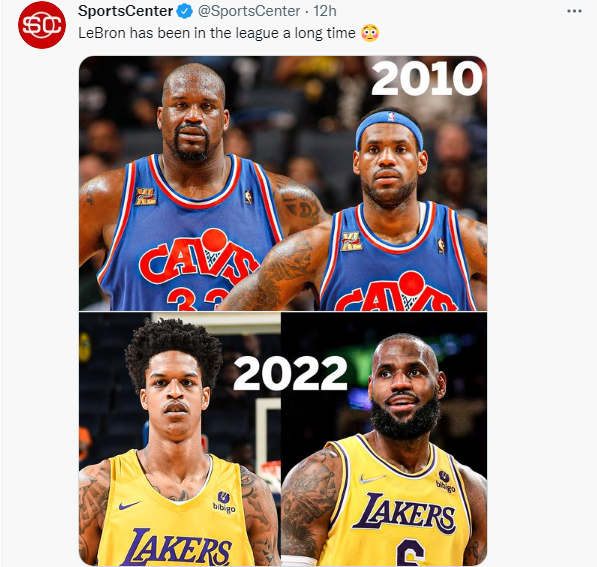Click the blue verified badge next to SportsCenter
The image size is (597, 567).
[x=185, y=11]
